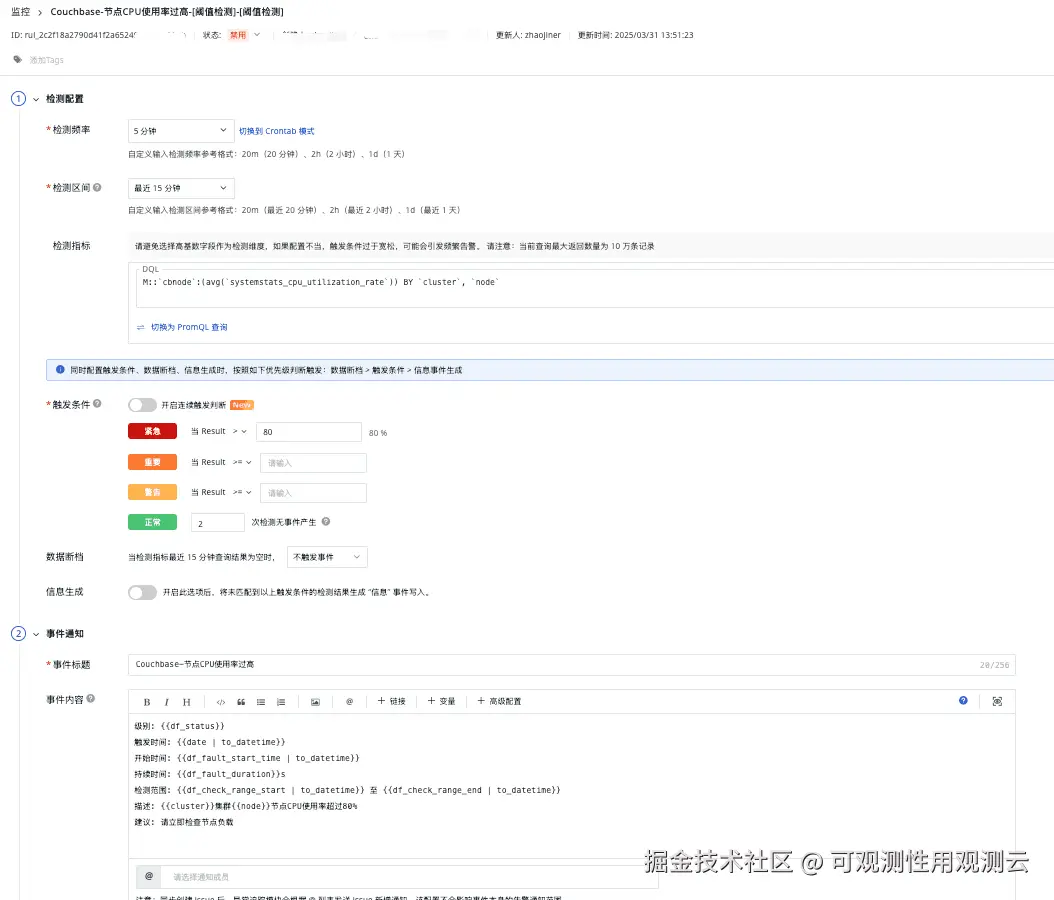Viewport: 1054px width, 900px height.
Task: Click the 切换为 PromQL 查询 link
Action: [189, 327]
